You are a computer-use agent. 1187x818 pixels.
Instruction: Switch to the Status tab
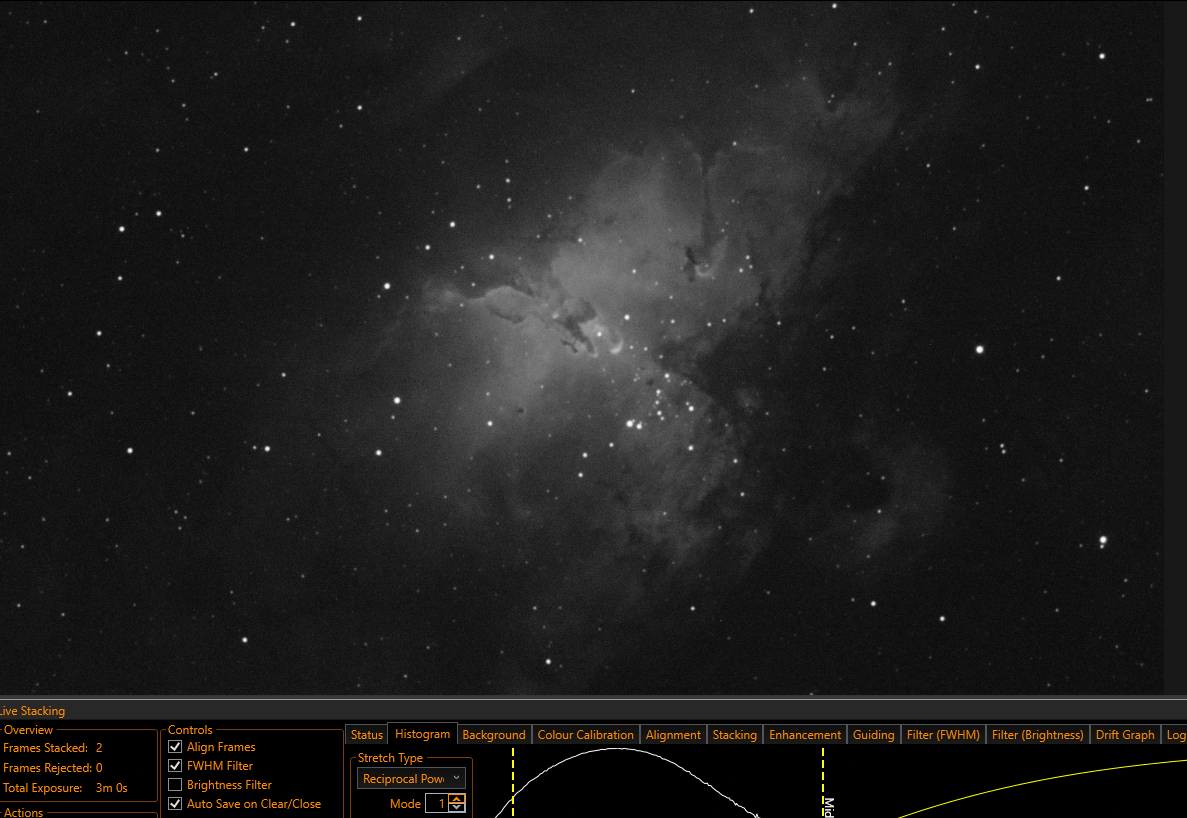[x=366, y=735]
